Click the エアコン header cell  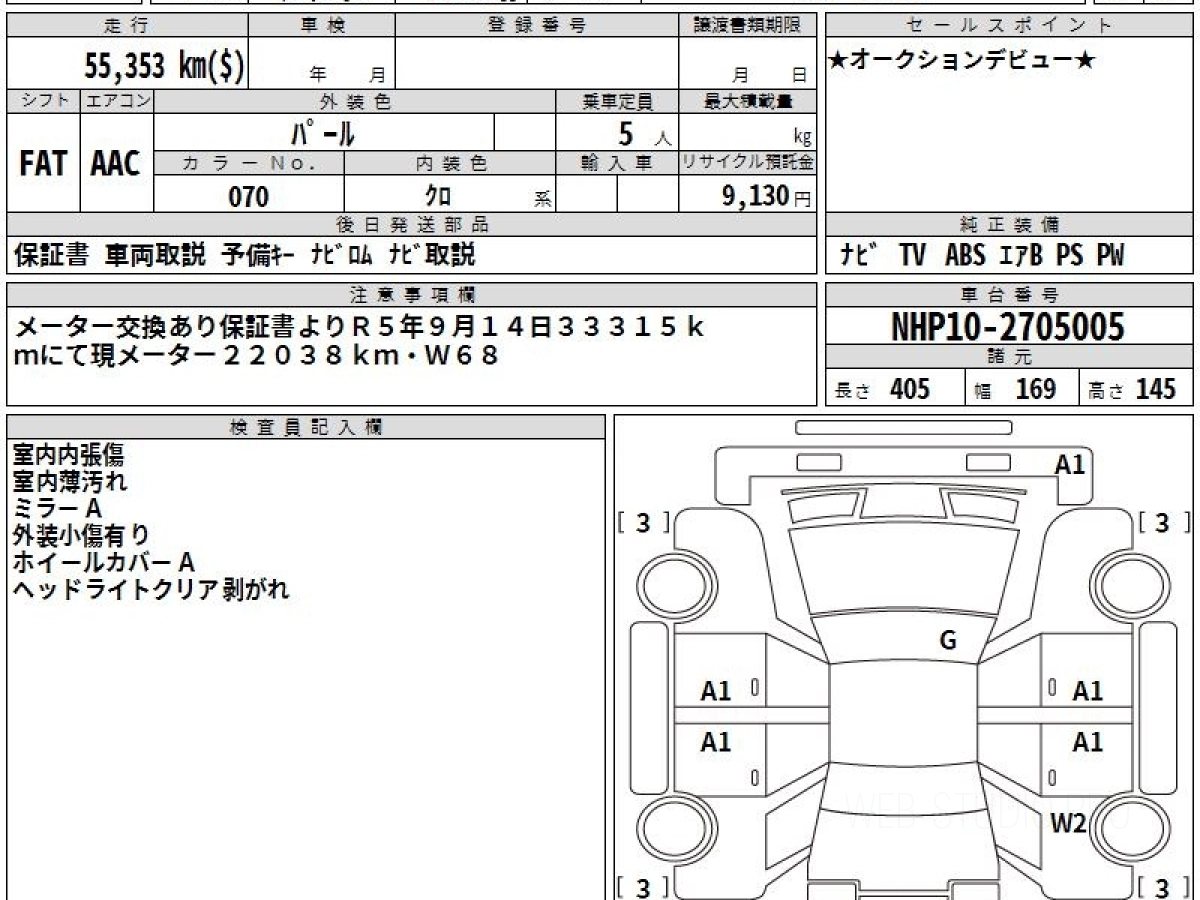(x=117, y=101)
